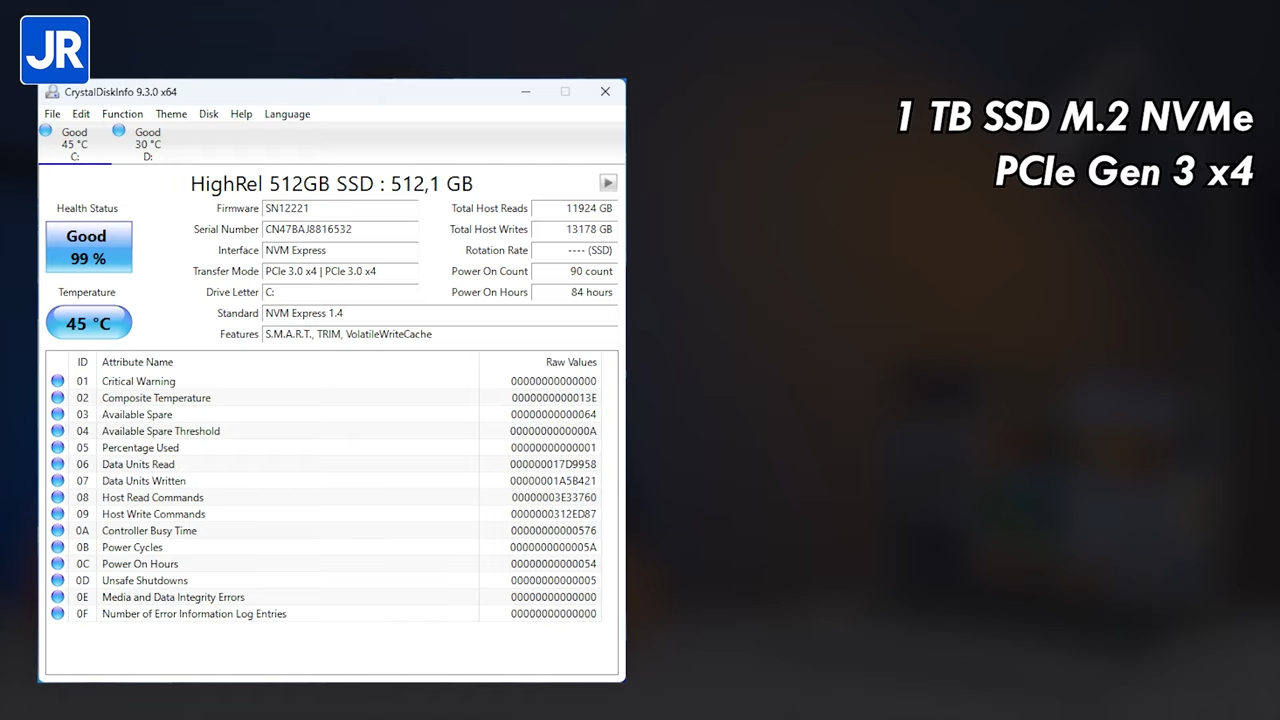Open the Theme menu

pyautogui.click(x=171, y=114)
